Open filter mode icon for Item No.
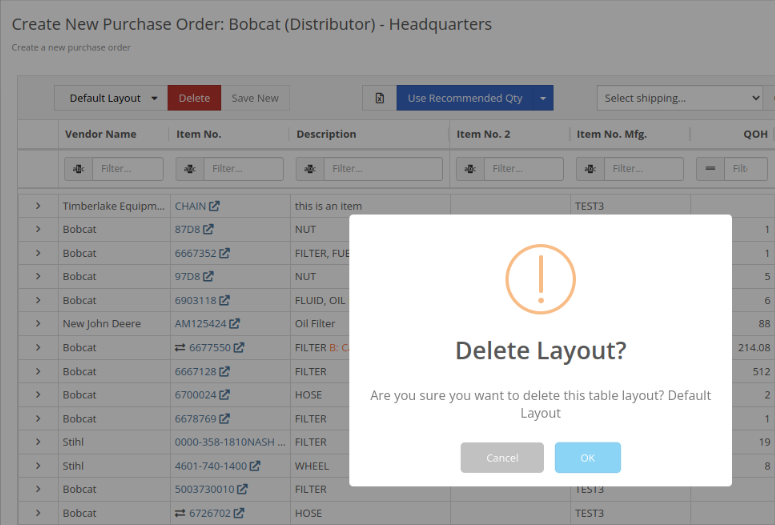The width and height of the screenshot is (775, 525). tap(190, 169)
